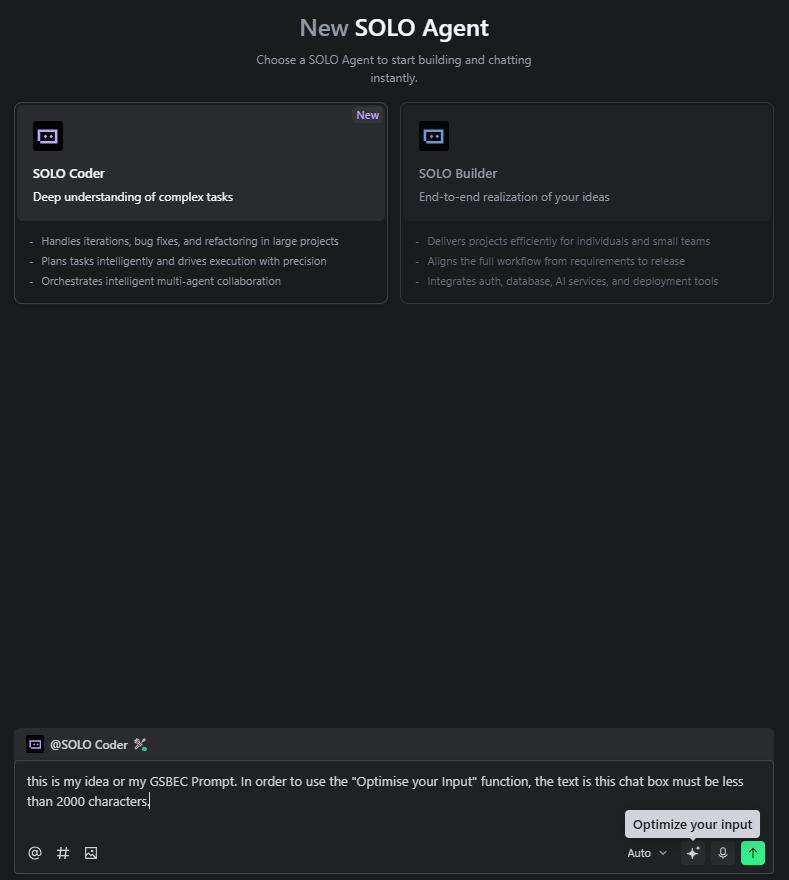Select the SOLO Builder agent card
Screen dimensions: 789x880
586,163
